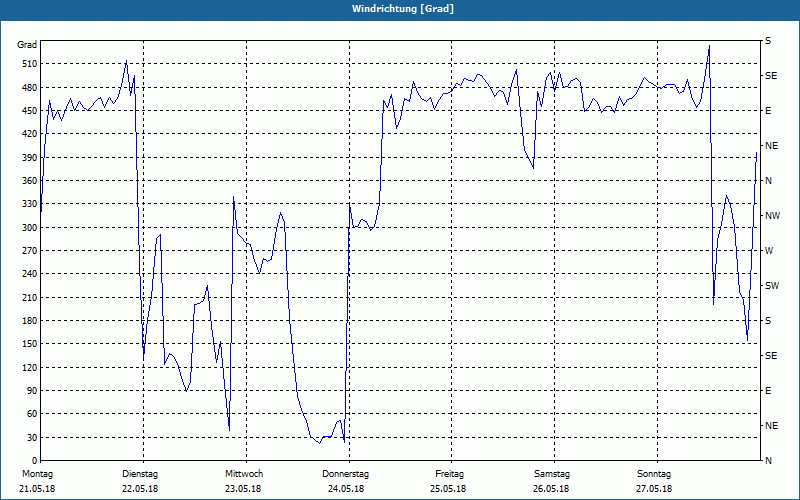Viewport: 800px width, 500px height.
Task: Click the E compass label beside the 90 gridline
Action: (x=768, y=391)
